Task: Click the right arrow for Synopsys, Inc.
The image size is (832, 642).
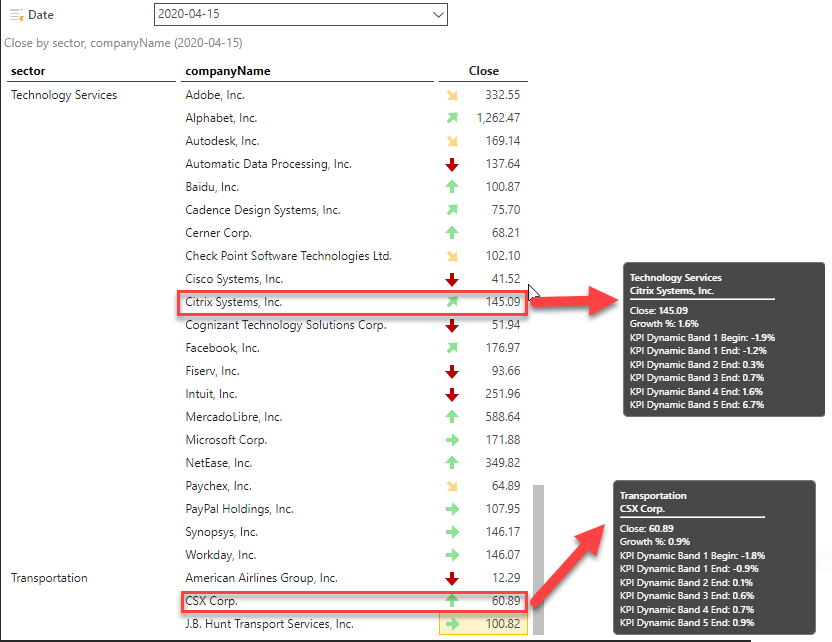Action: click(x=452, y=532)
